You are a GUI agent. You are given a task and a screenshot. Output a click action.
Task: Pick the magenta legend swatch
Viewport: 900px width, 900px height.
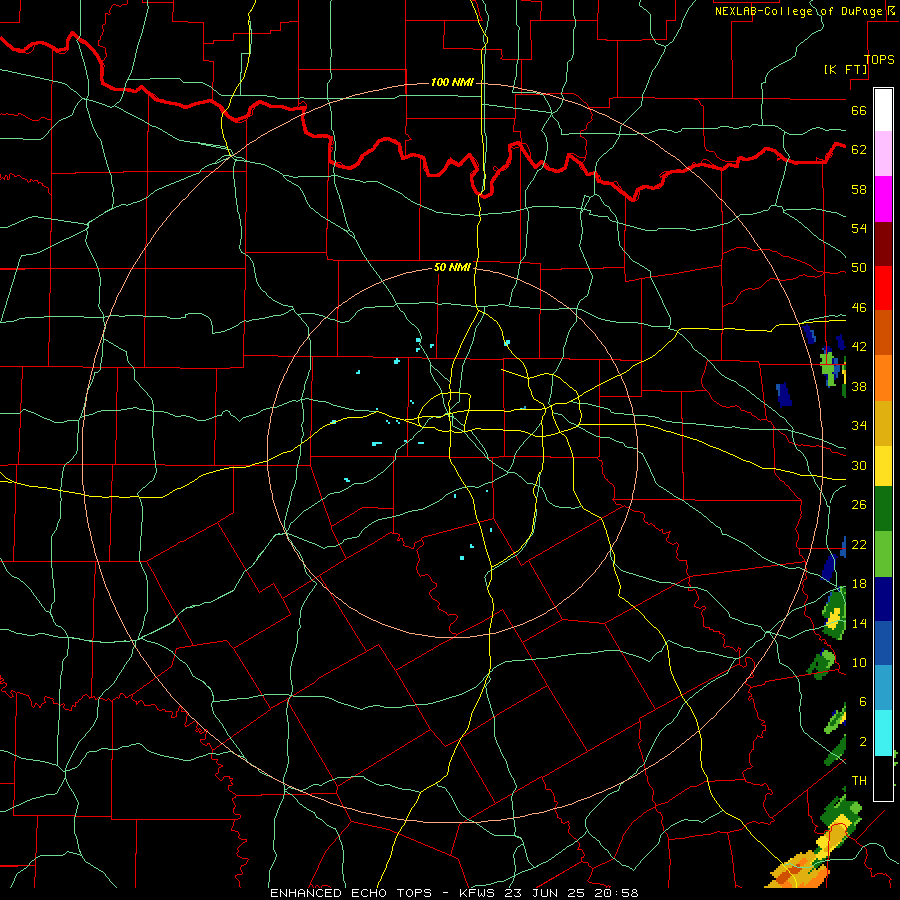point(883,199)
